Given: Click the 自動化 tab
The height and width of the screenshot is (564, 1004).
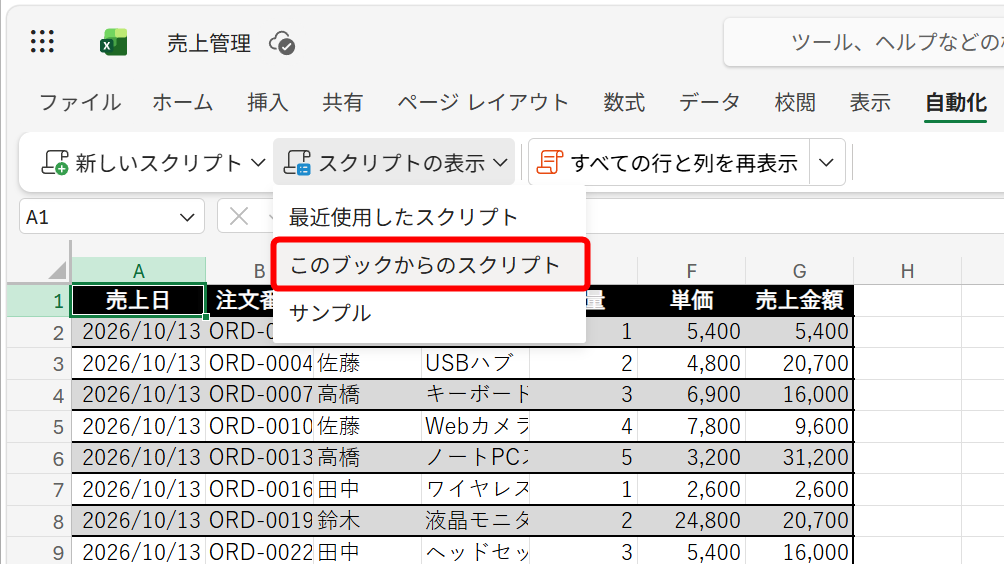Looking at the screenshot, I should pos(956,102).
